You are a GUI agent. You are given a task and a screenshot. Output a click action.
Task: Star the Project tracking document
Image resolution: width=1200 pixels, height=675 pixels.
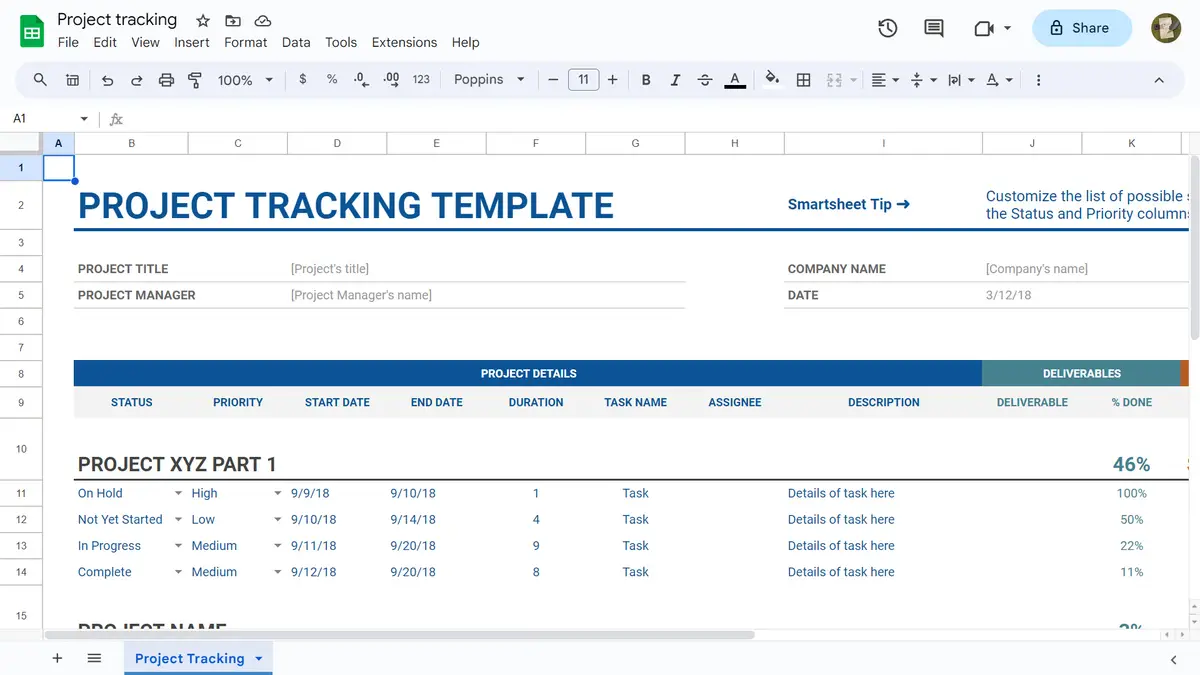tap(203, 21)
